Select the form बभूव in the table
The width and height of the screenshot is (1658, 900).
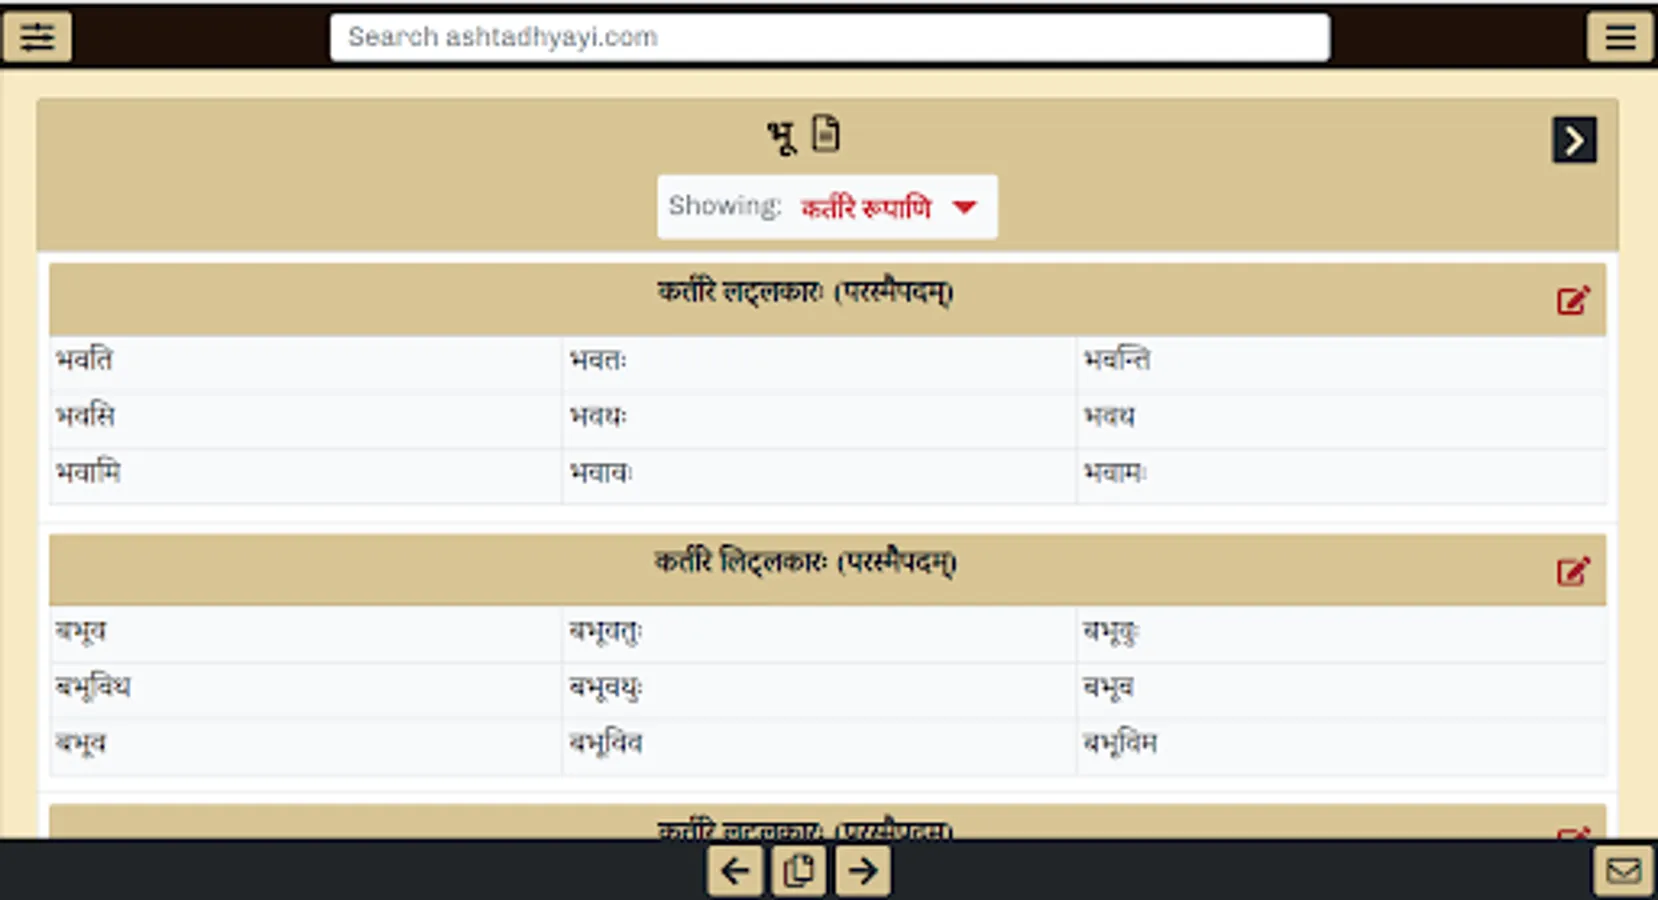[x=80, y=631]
